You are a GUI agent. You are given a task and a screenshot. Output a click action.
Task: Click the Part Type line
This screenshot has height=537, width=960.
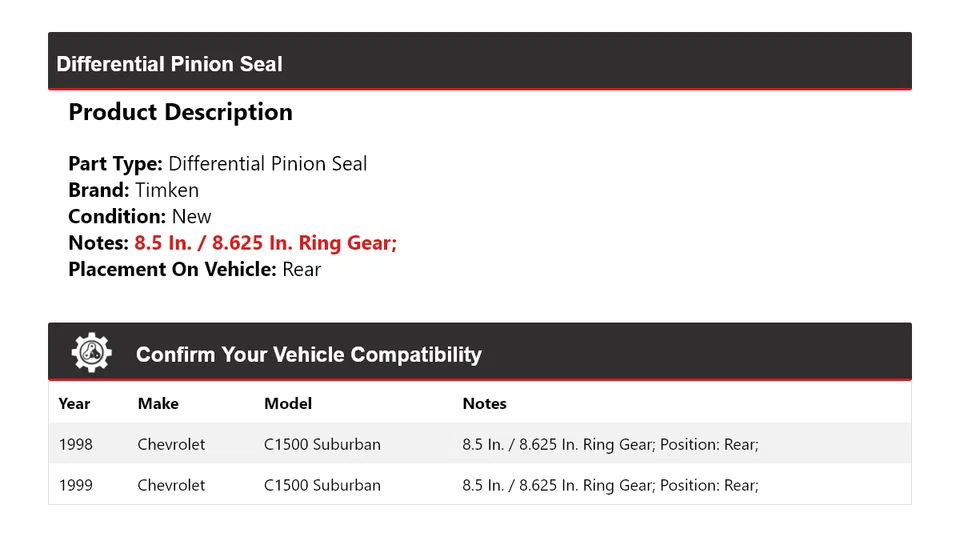(x=217, y=164)
